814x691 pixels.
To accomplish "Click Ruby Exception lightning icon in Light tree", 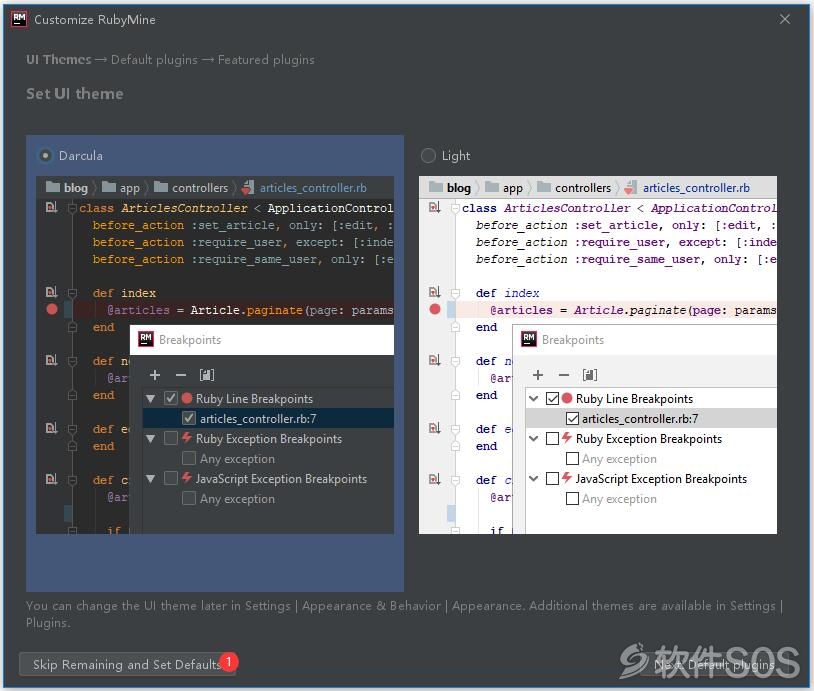I will click(567, 437).
